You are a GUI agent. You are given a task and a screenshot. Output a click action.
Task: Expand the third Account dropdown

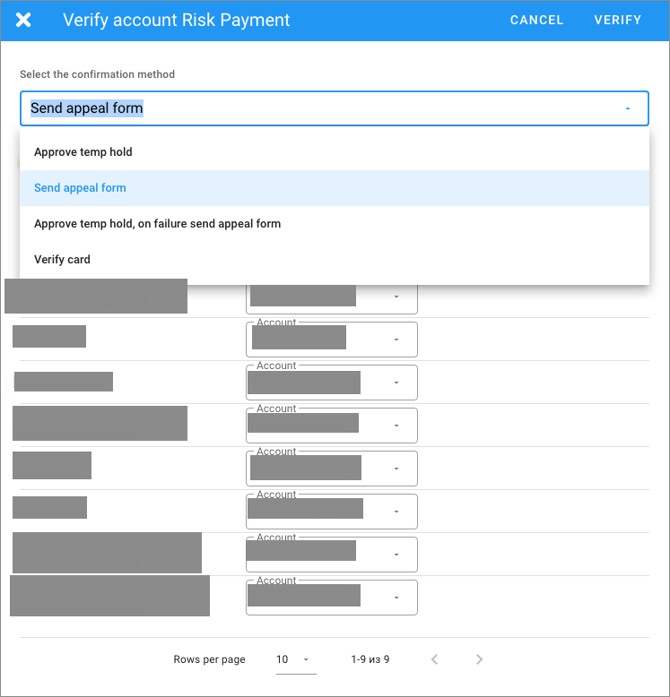[396, 383]
